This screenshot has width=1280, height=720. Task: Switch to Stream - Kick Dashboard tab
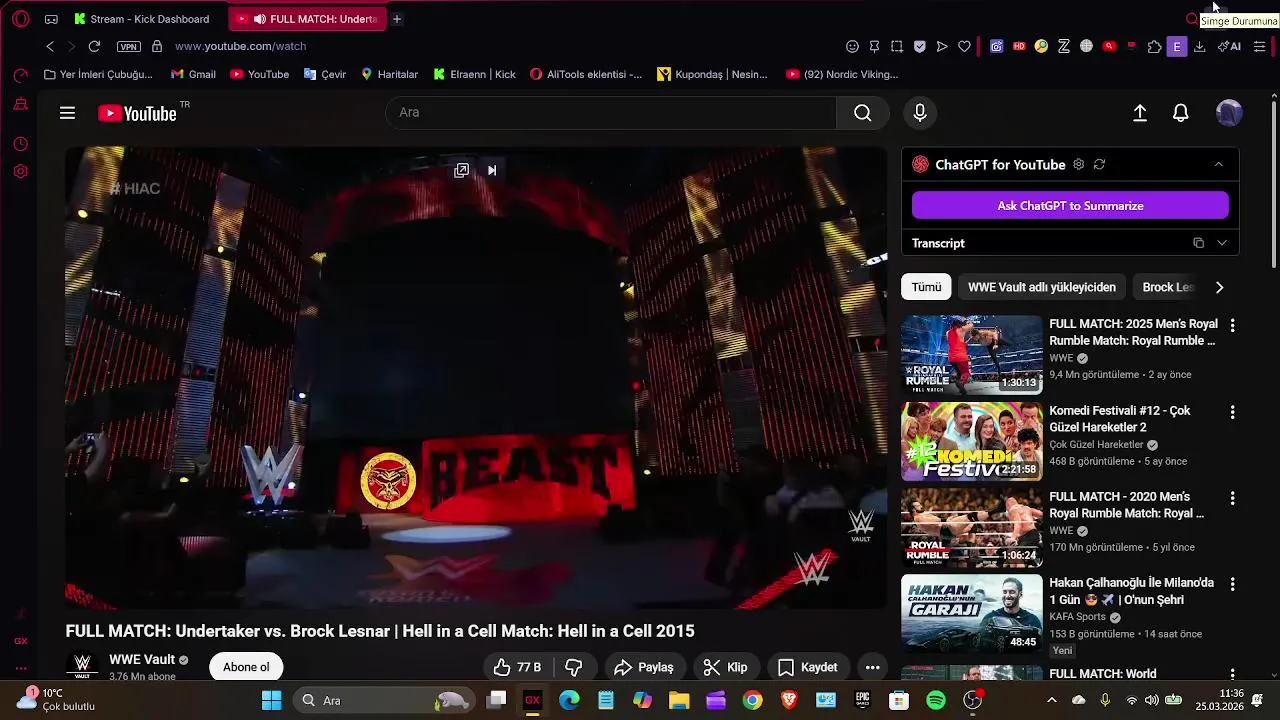(141, 19)
